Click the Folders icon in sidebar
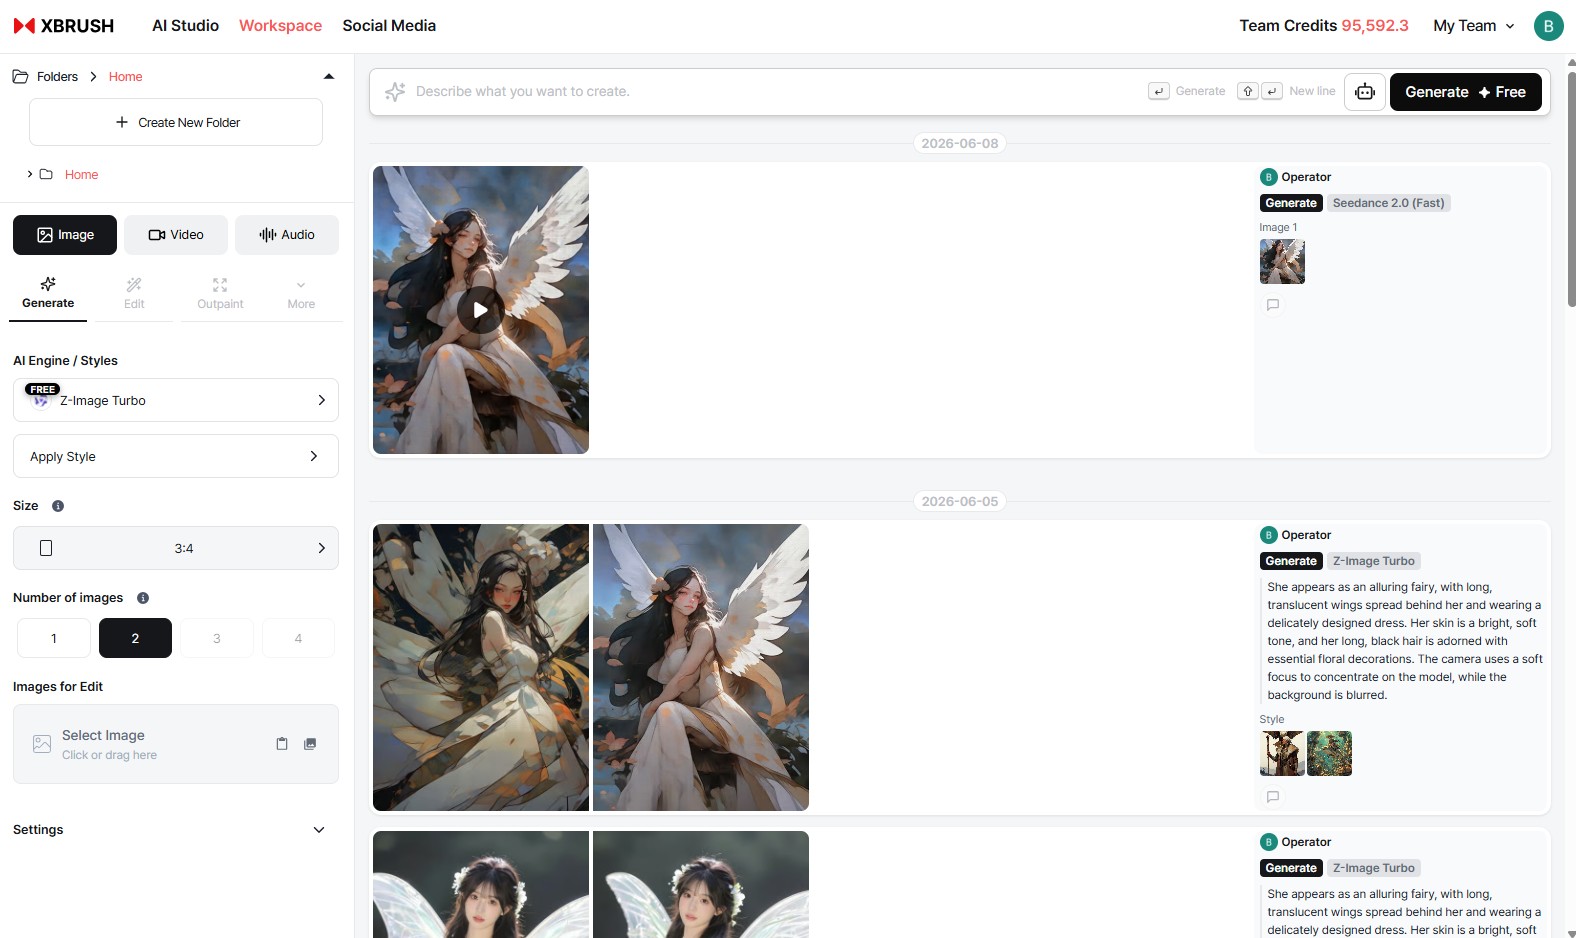Viewport: 1576px width, 938px height. click(20, 77)
